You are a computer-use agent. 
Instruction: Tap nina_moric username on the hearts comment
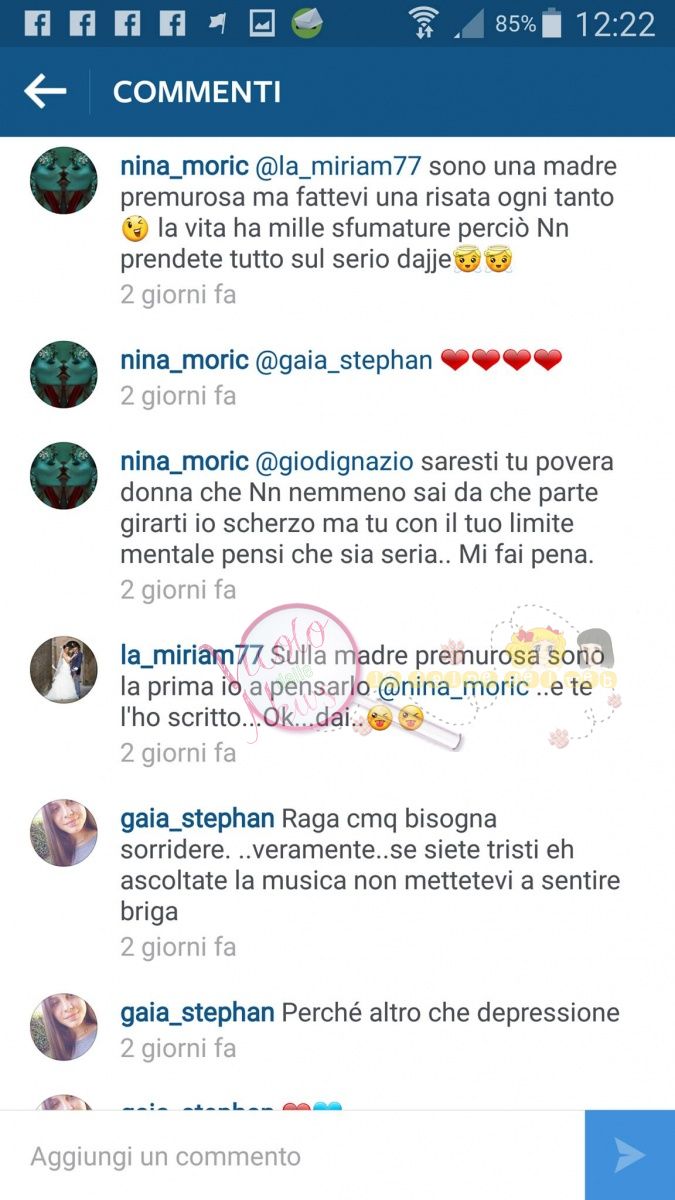point(184,361)
